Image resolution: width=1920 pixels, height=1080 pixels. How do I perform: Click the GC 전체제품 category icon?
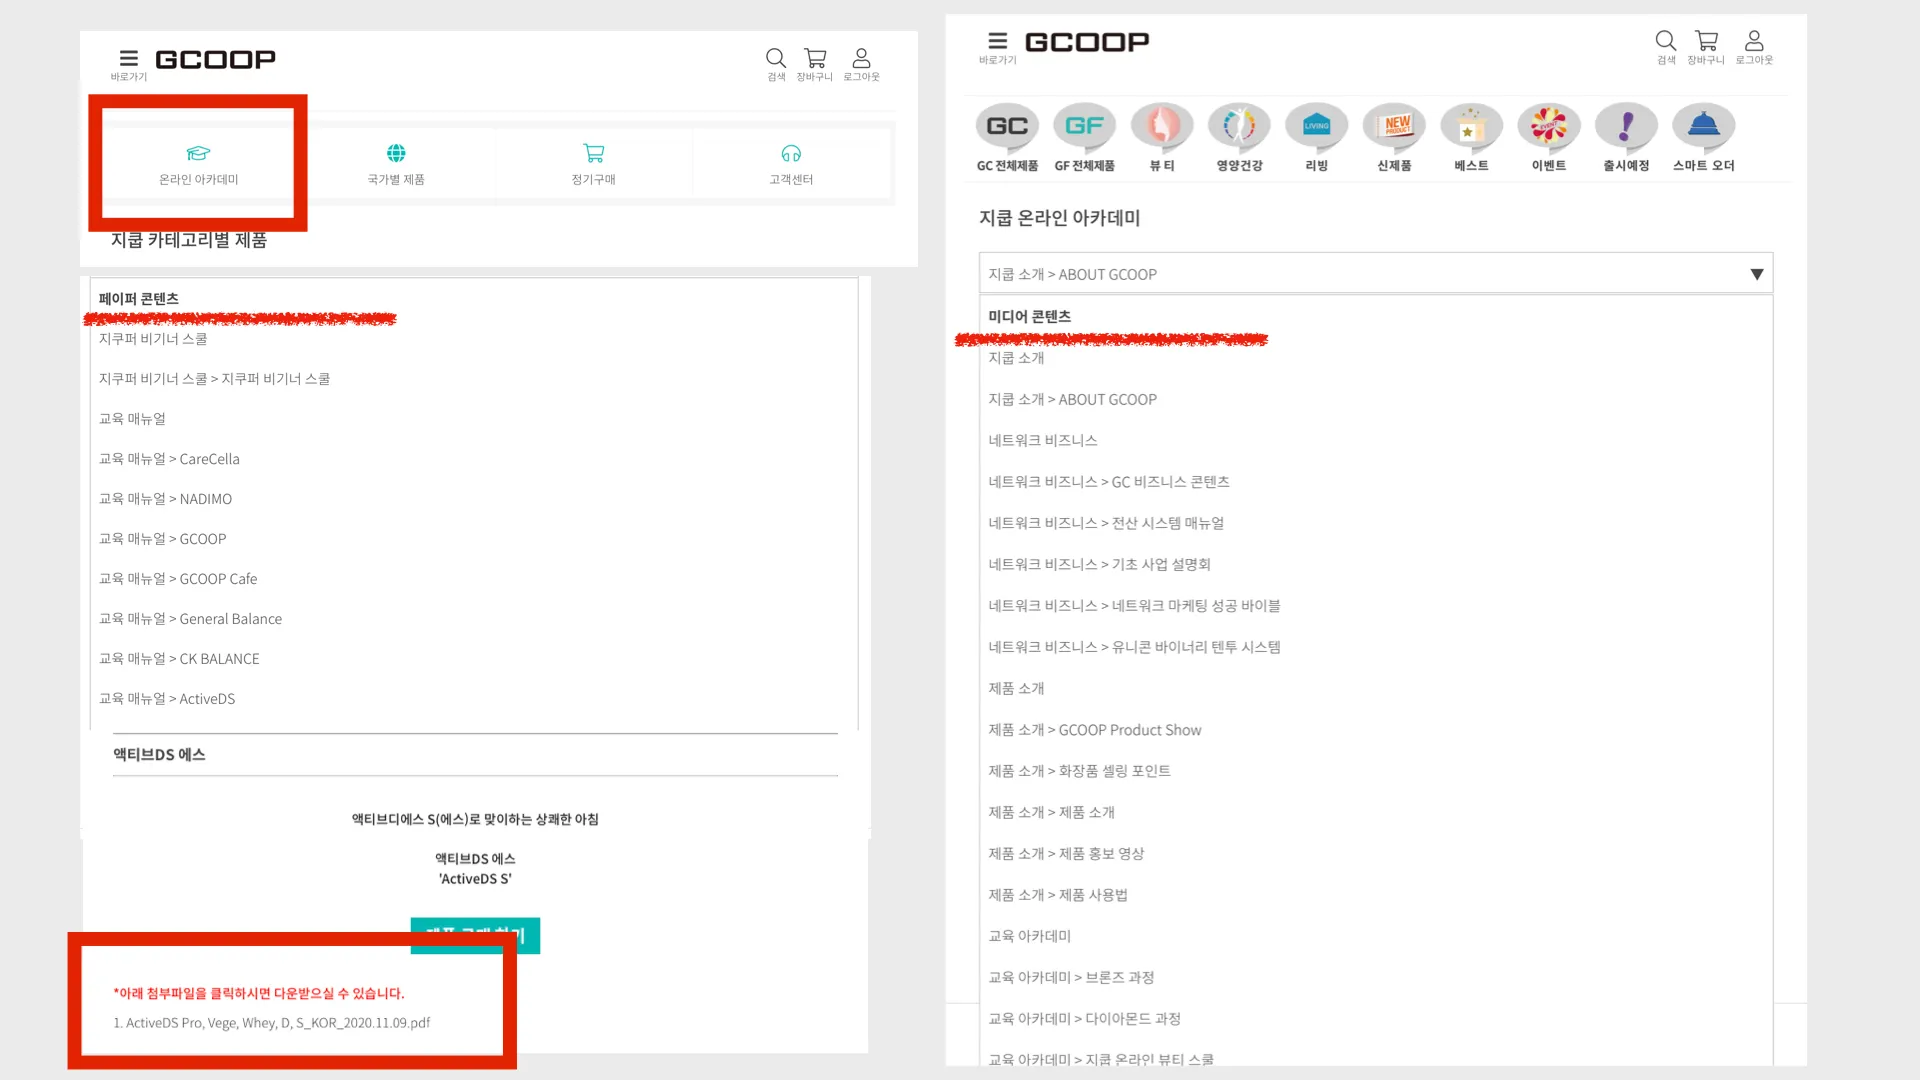click(x=1007, y=127)
